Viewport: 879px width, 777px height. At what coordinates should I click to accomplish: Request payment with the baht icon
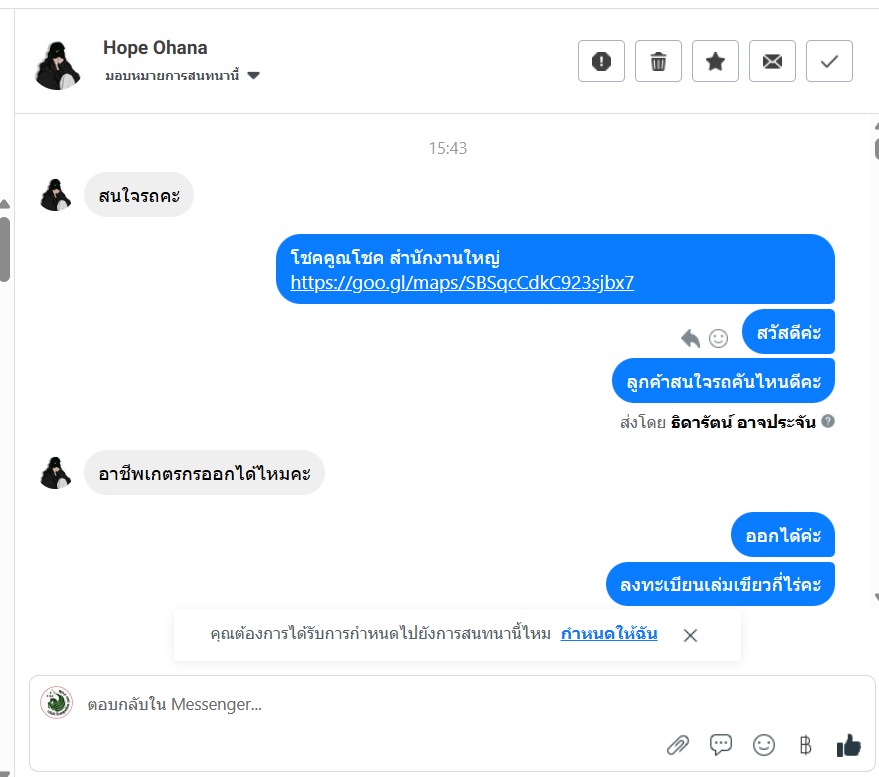pos(805,745)
